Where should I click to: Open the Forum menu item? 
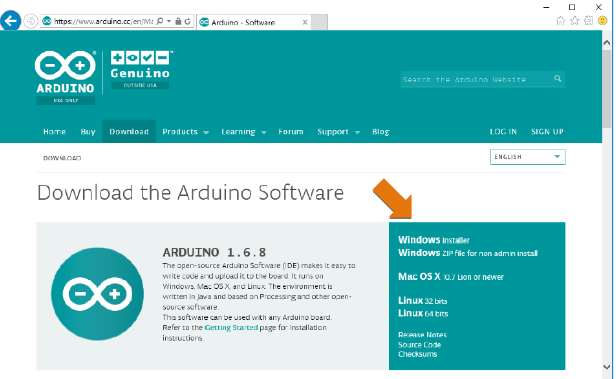click(291, 132)
